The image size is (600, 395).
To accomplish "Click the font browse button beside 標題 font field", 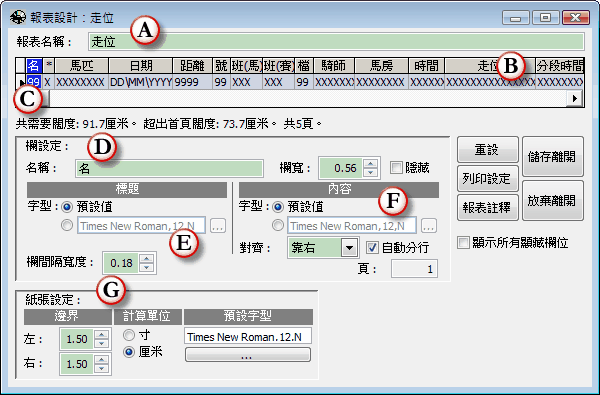I will pyautogui.click(x=217, y=226).
